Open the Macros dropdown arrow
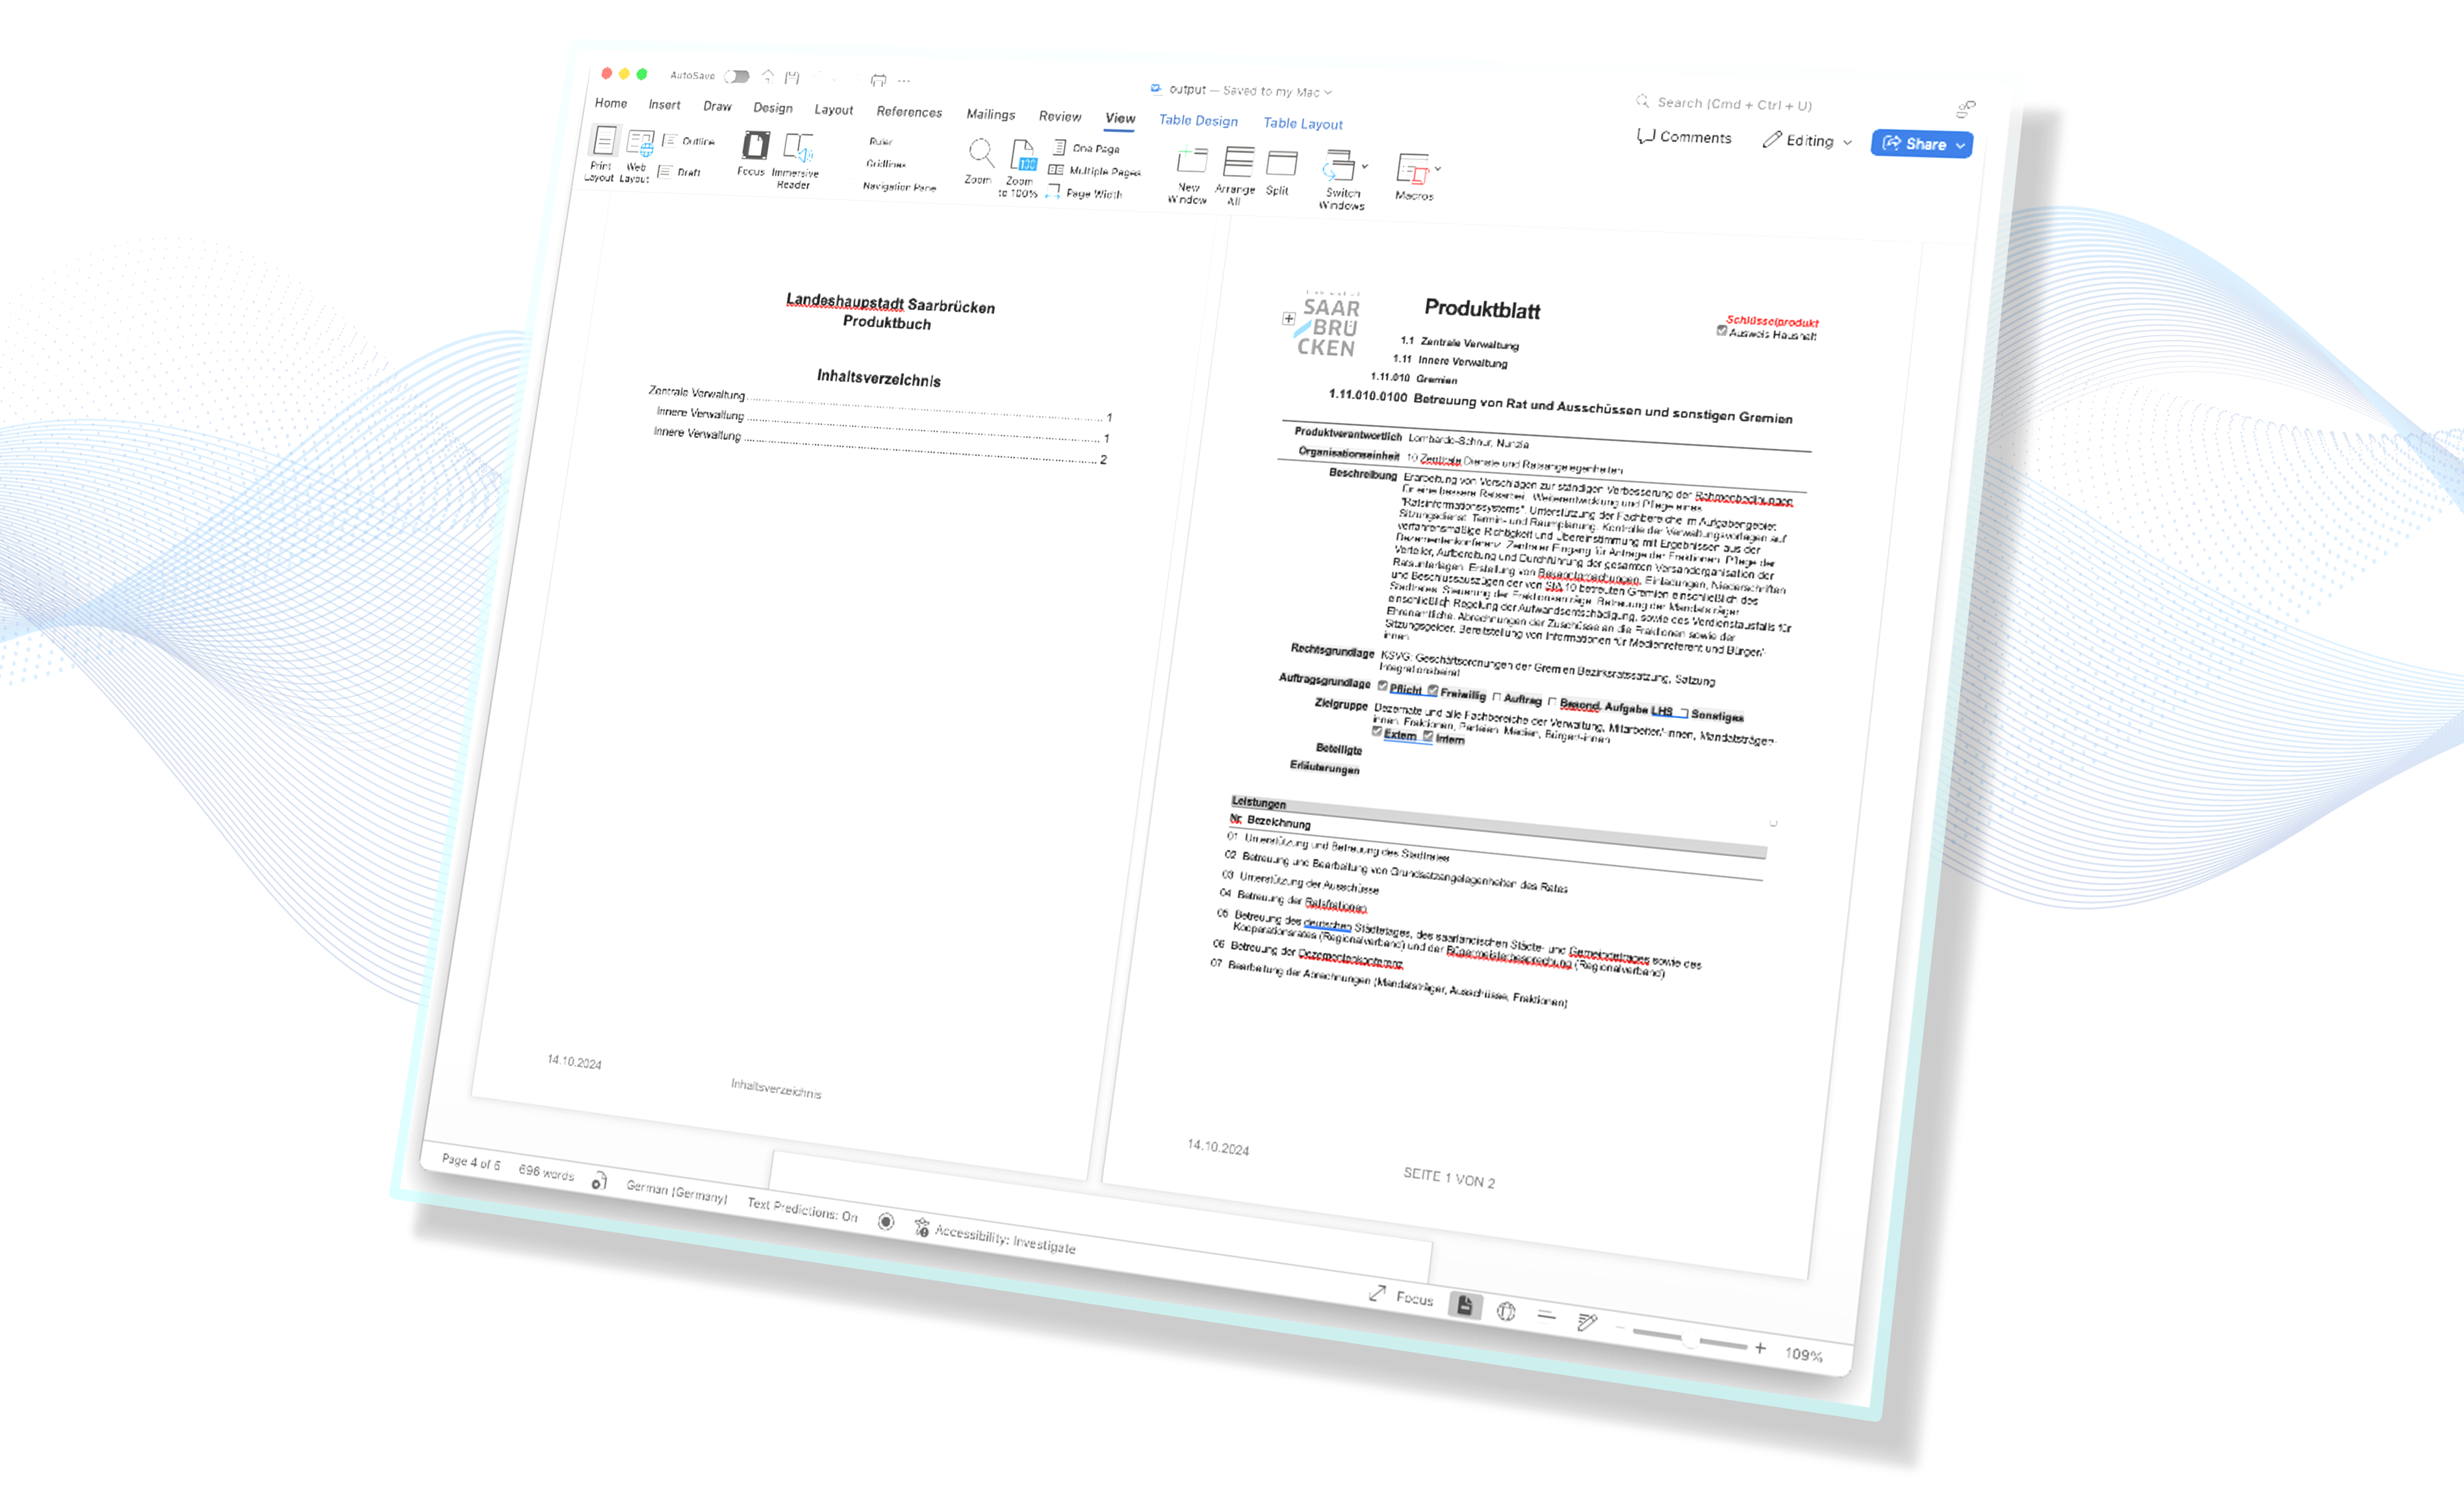Viewport: 2464px width, 1487px height. [1438, 170]
